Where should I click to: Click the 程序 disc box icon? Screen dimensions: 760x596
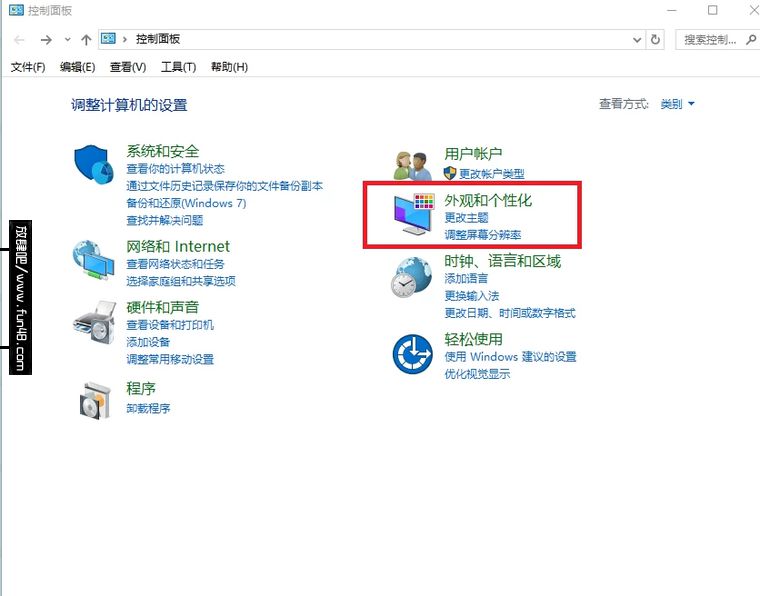pos(95,400)
